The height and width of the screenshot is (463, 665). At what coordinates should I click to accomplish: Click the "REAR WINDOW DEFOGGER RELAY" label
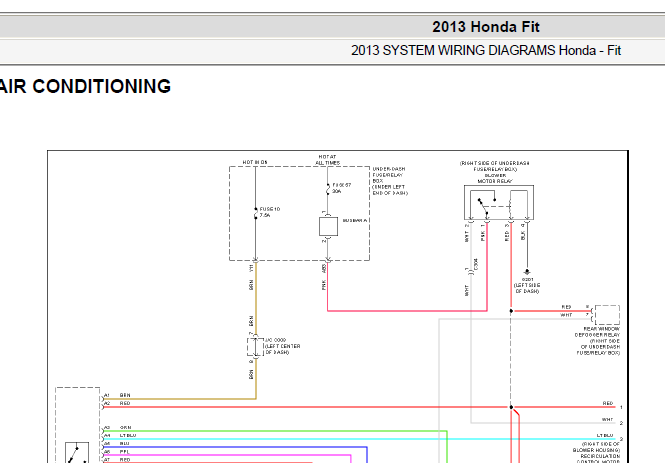tap(597, 332)
